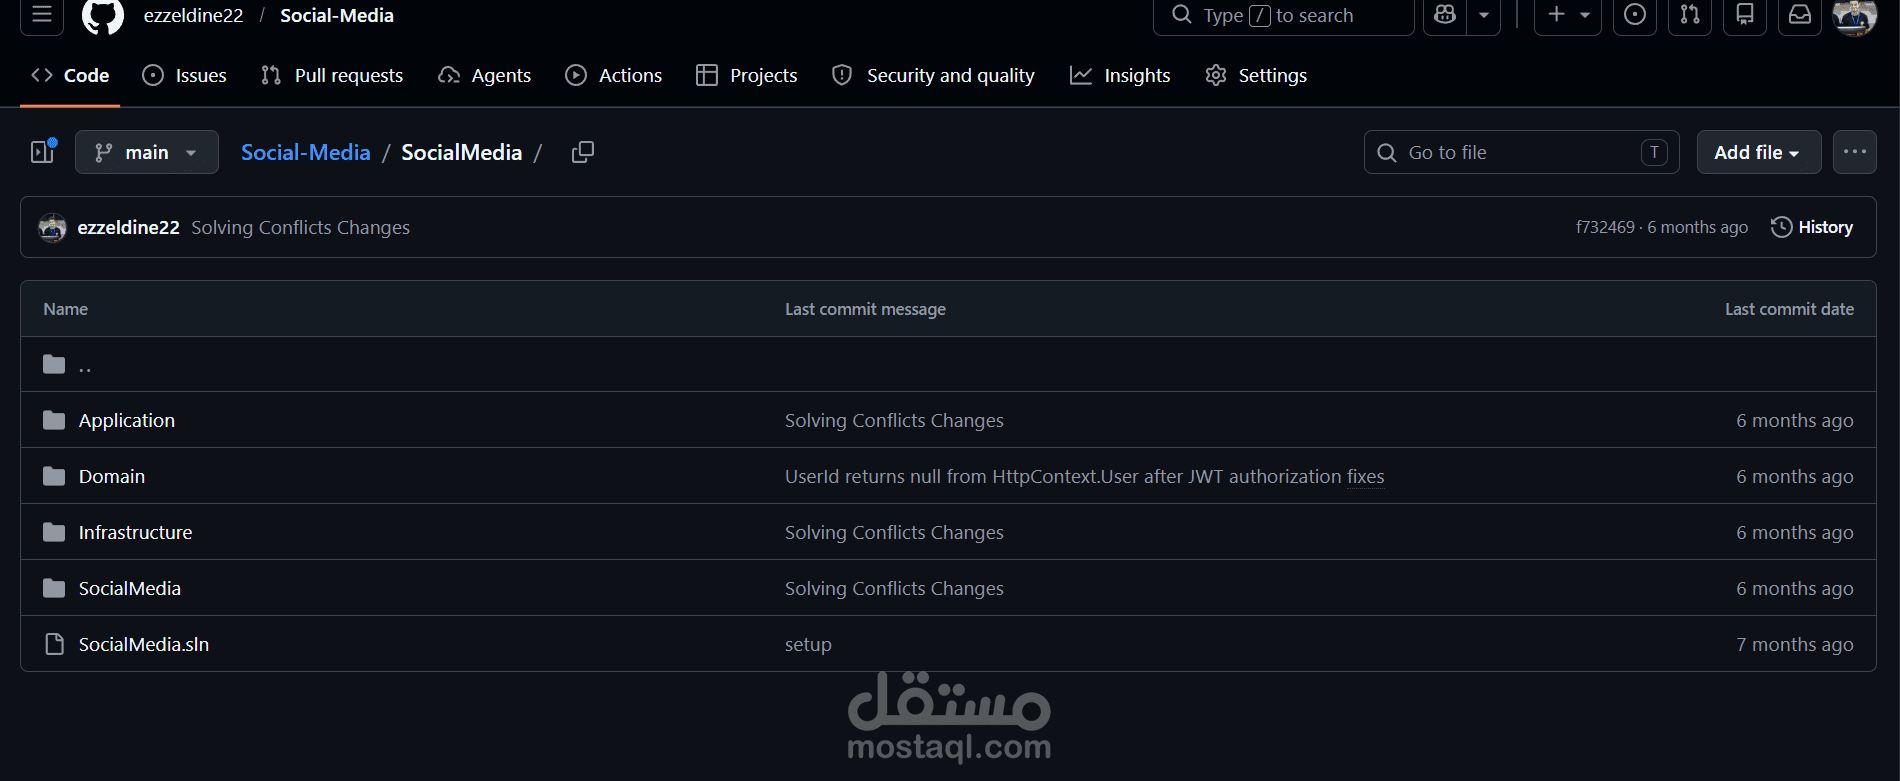Open the issues shortcut in header
This screenshot has height=781, width=1900.
point(1635,15)
